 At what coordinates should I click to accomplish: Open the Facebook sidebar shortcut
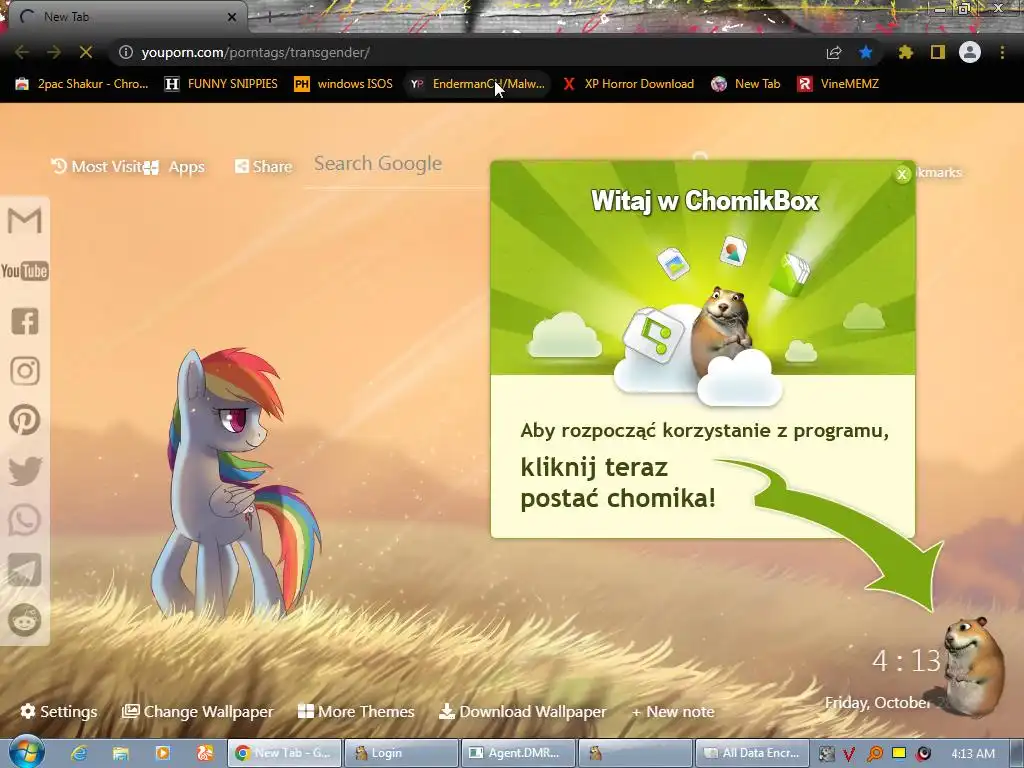point(25,321)
